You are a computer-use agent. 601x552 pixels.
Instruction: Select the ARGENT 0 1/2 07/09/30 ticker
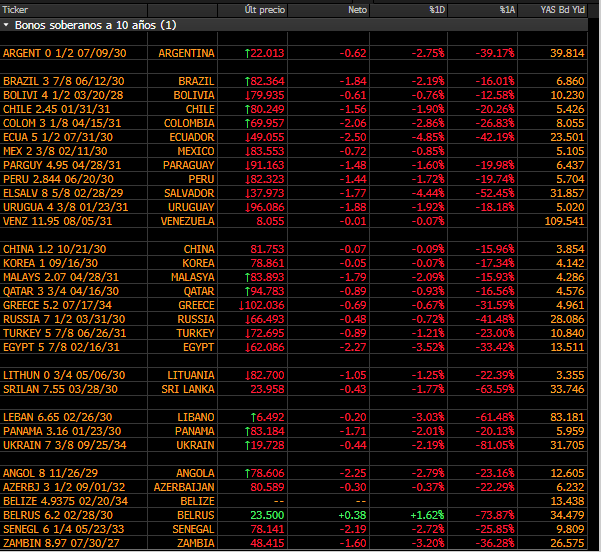[65, 53]
